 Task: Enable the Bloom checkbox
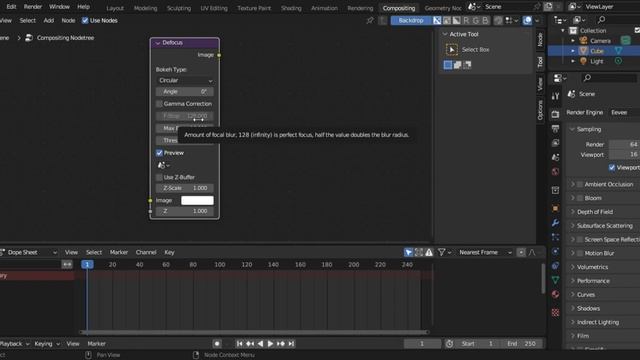tap(580, 198)
